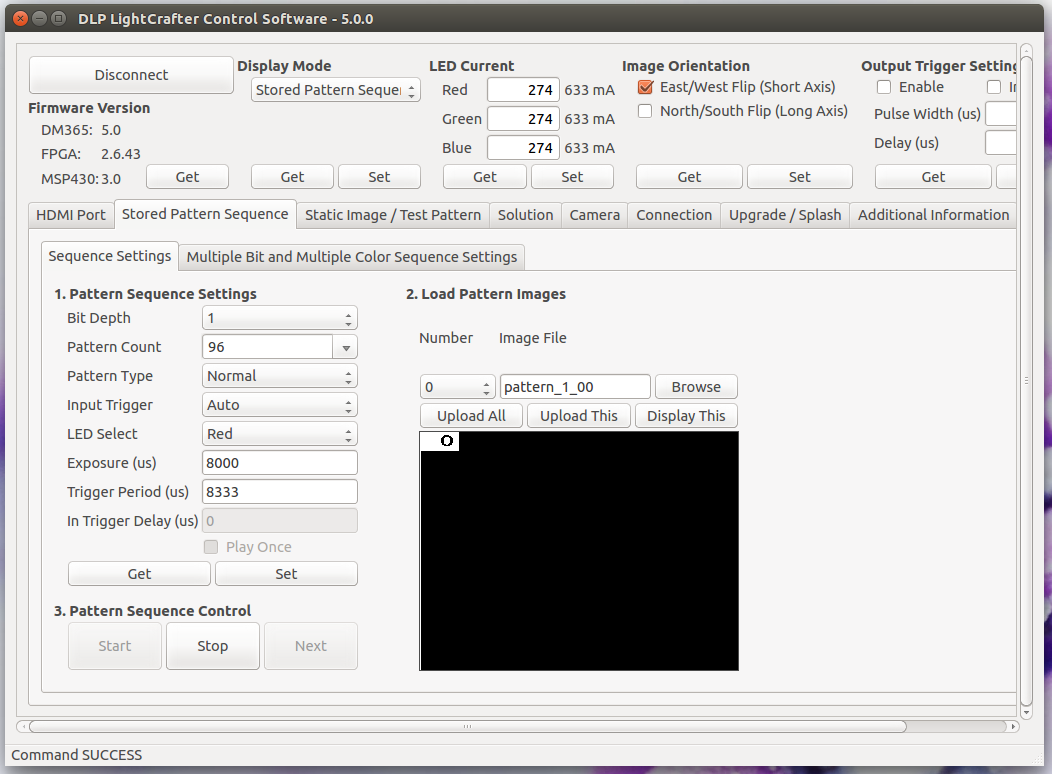Switch to the Solution tab
1052x774 pixels.
[525, 215]
